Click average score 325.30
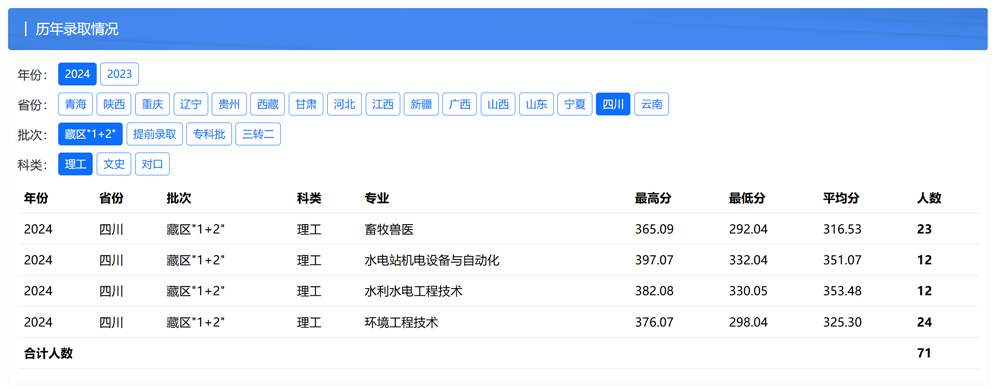 [x=842, y=323]
